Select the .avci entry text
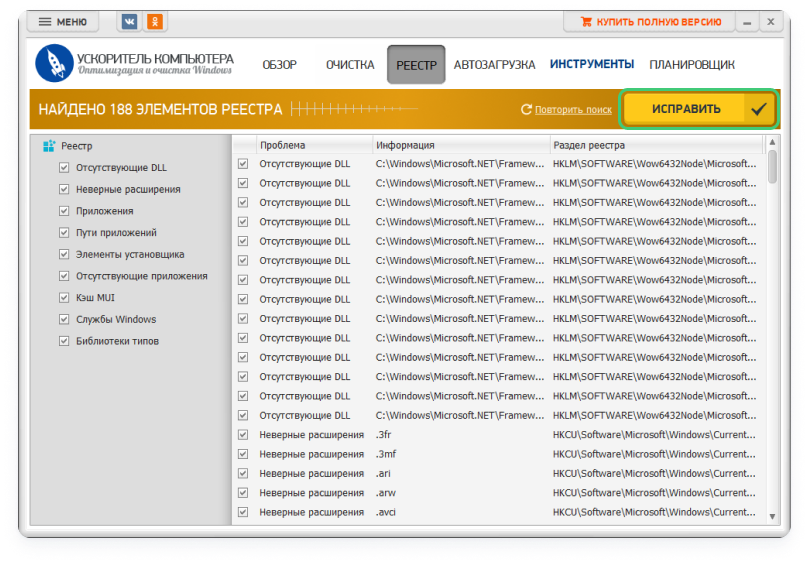The width and height of the screenshot is (809, 564). click(386, 512)
